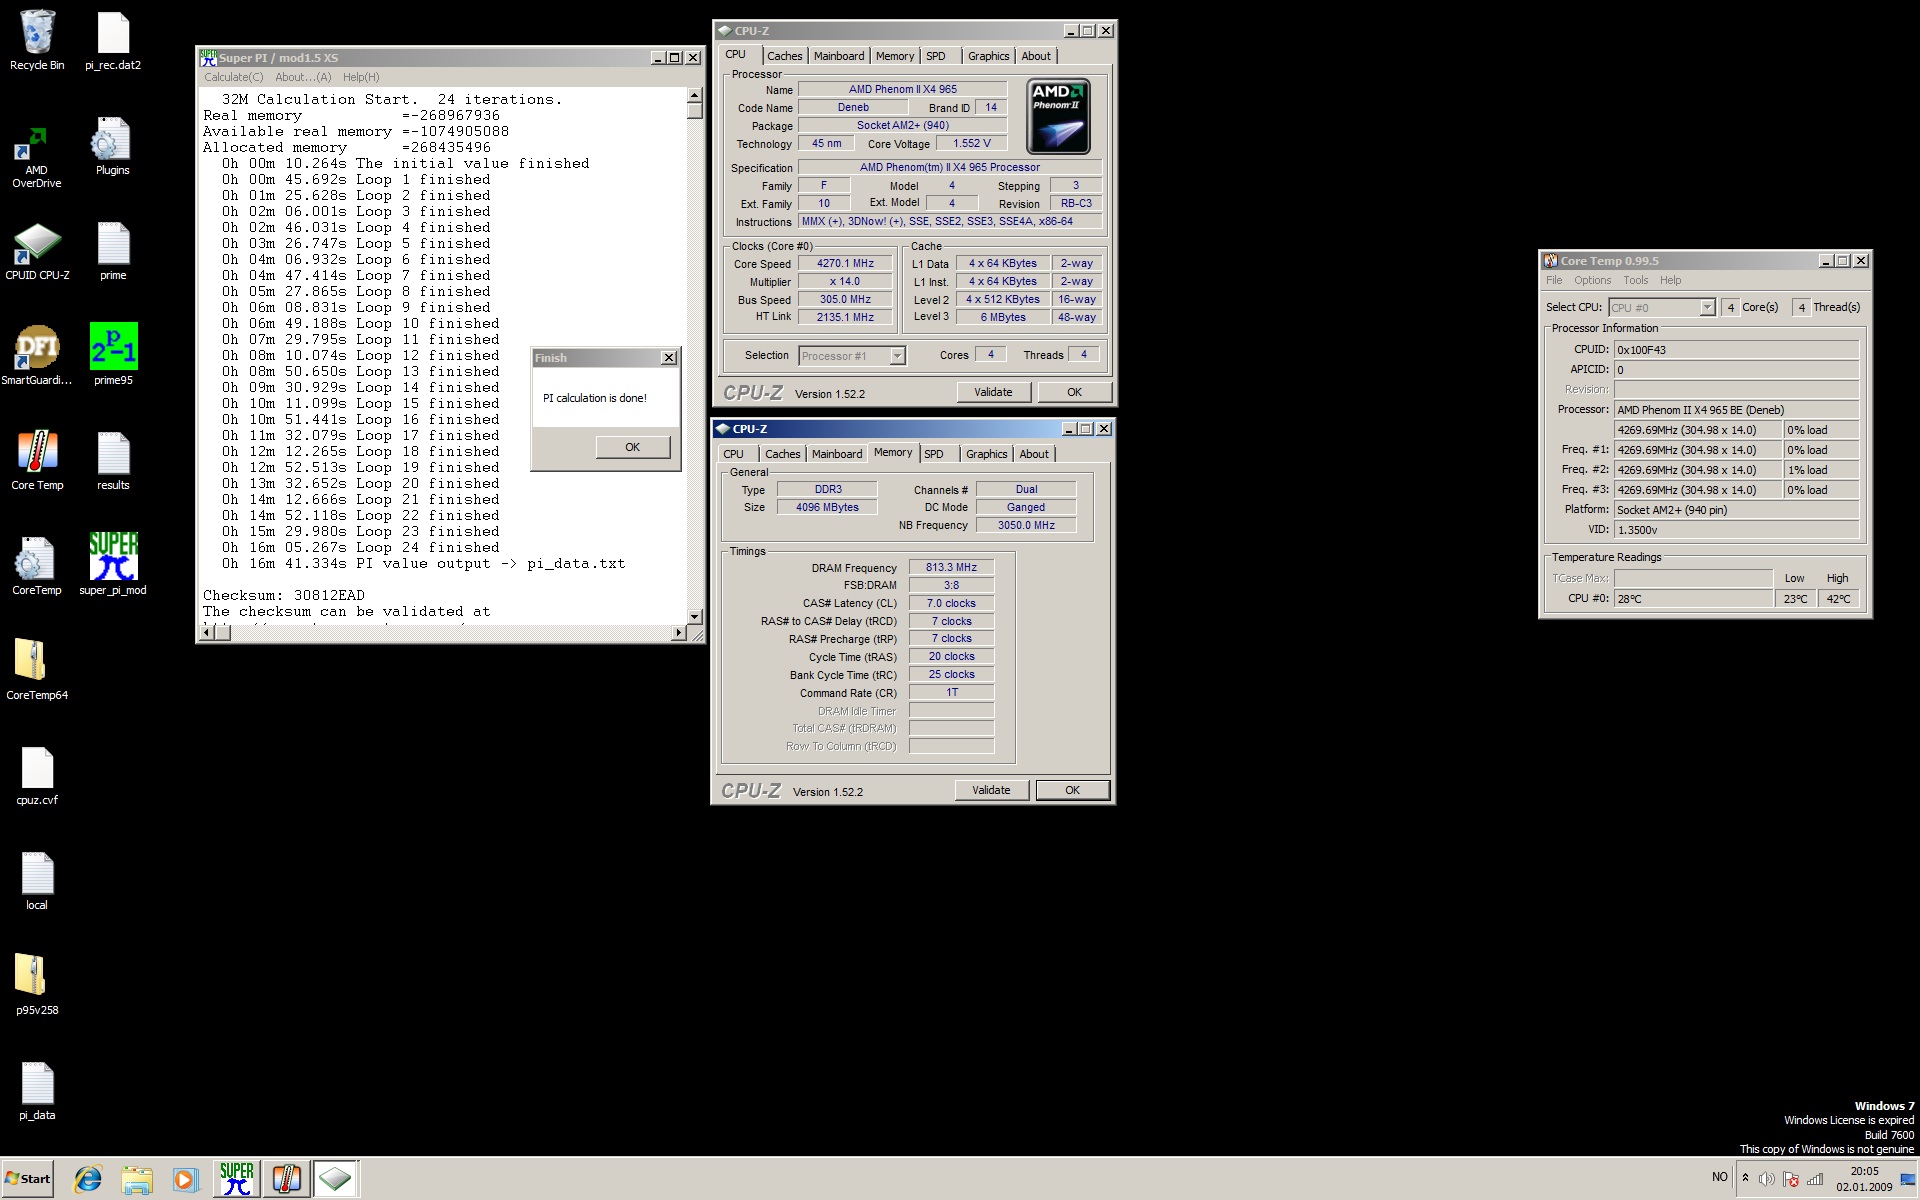Open pi_data text file icon
This screenshot has width=1920, height=1200.
pos(37,1091)
